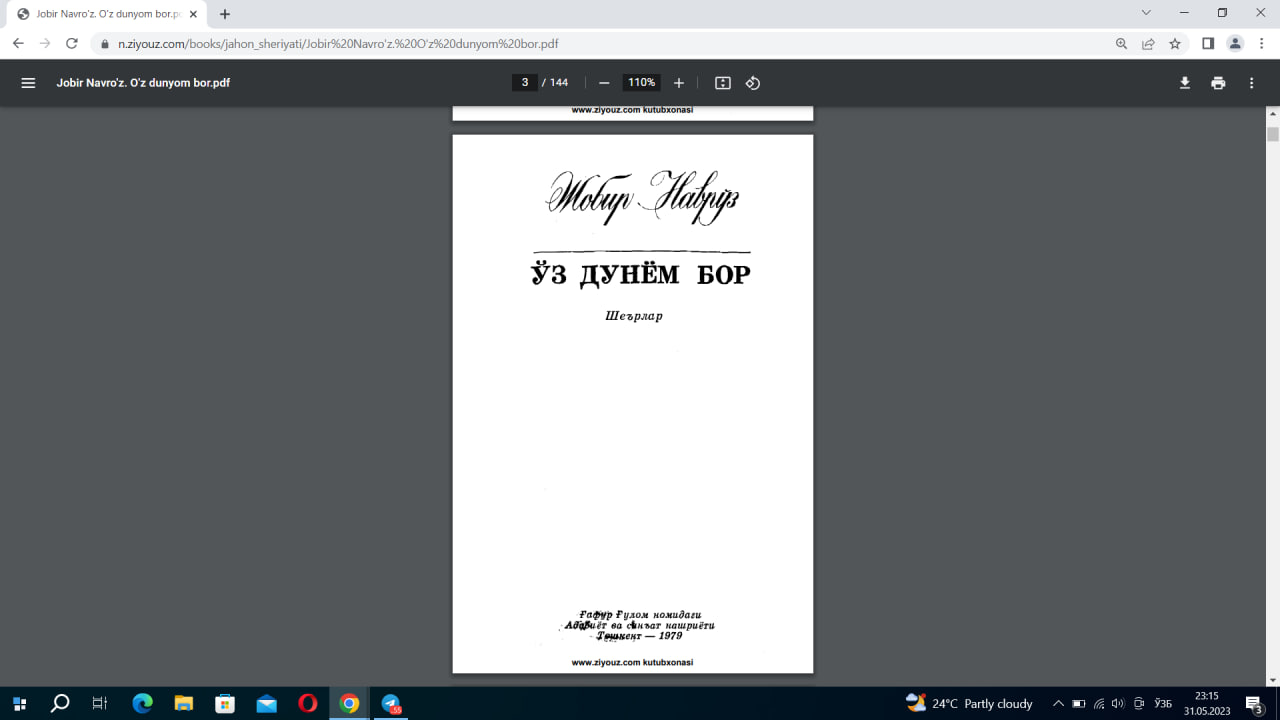
Task: Show hidden system tray icons
Action: tap(1058, 703)
